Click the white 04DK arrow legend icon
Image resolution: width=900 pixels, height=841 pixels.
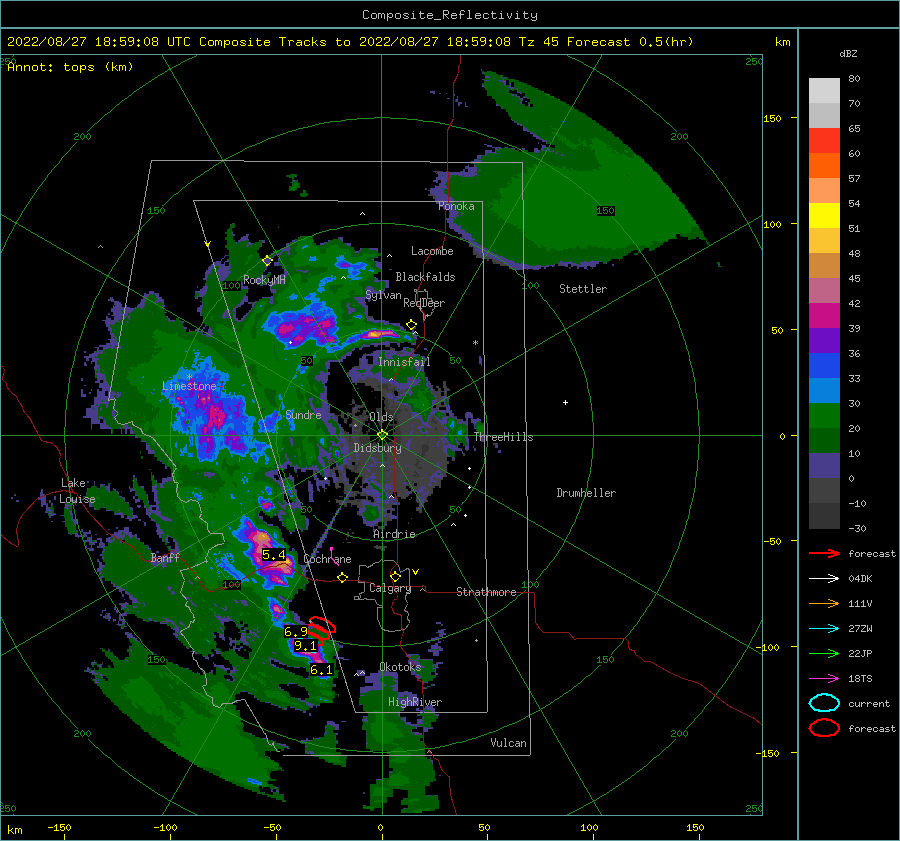coord(824,578)
